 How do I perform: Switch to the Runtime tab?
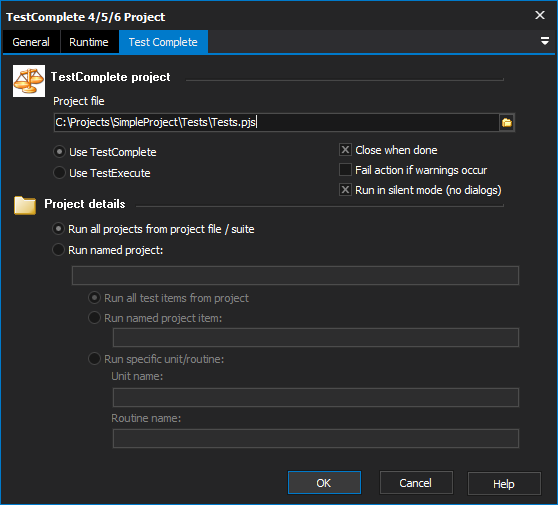(x=89, y=42)
